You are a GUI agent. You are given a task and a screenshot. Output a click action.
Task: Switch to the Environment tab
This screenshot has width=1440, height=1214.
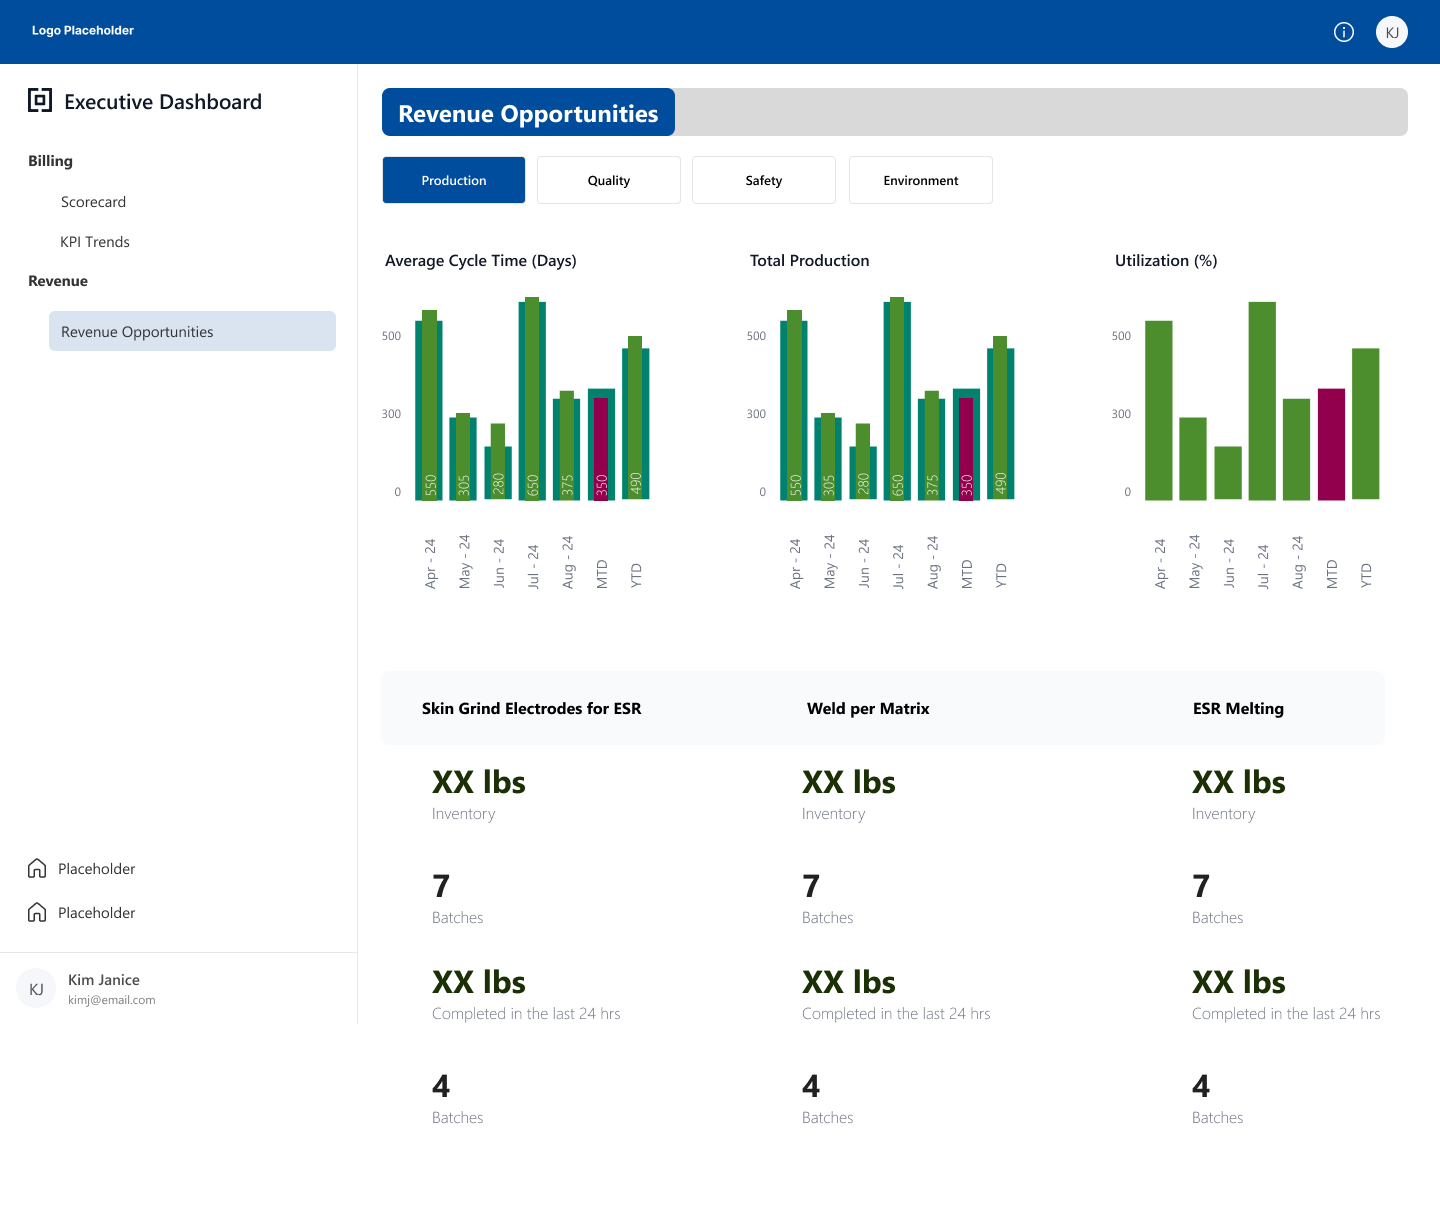pyautogui.click(x=921, y=180)
